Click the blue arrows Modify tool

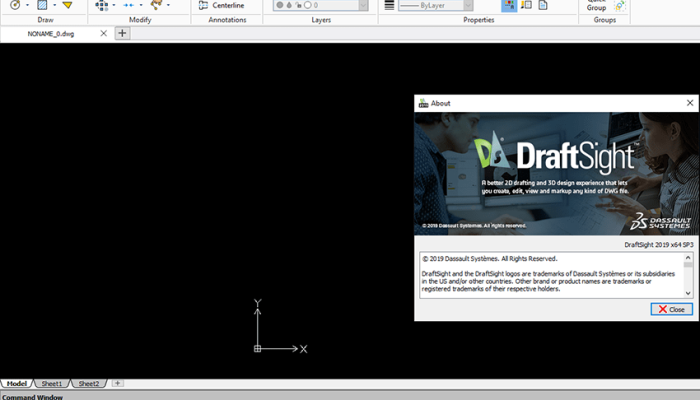coord(129,5)
